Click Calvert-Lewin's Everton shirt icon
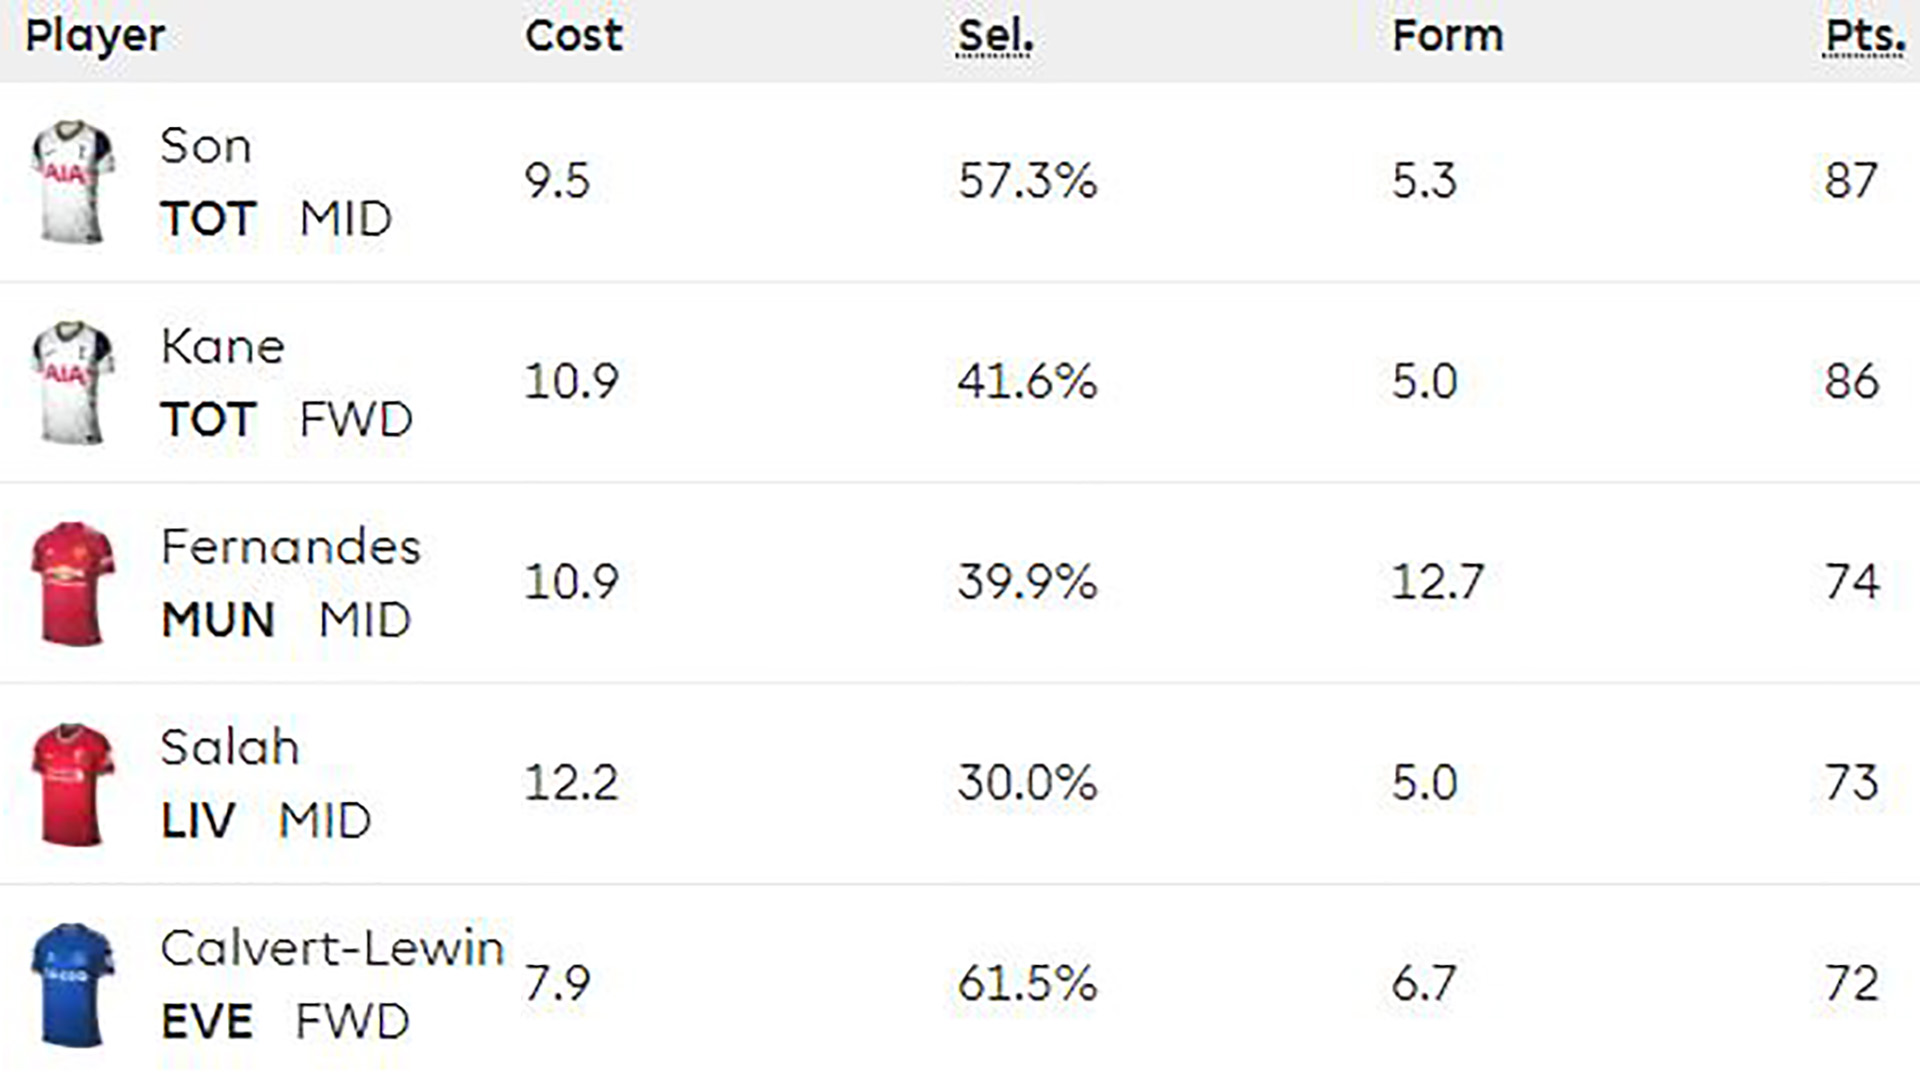1920x1080 pixels. tap(73, 985)
